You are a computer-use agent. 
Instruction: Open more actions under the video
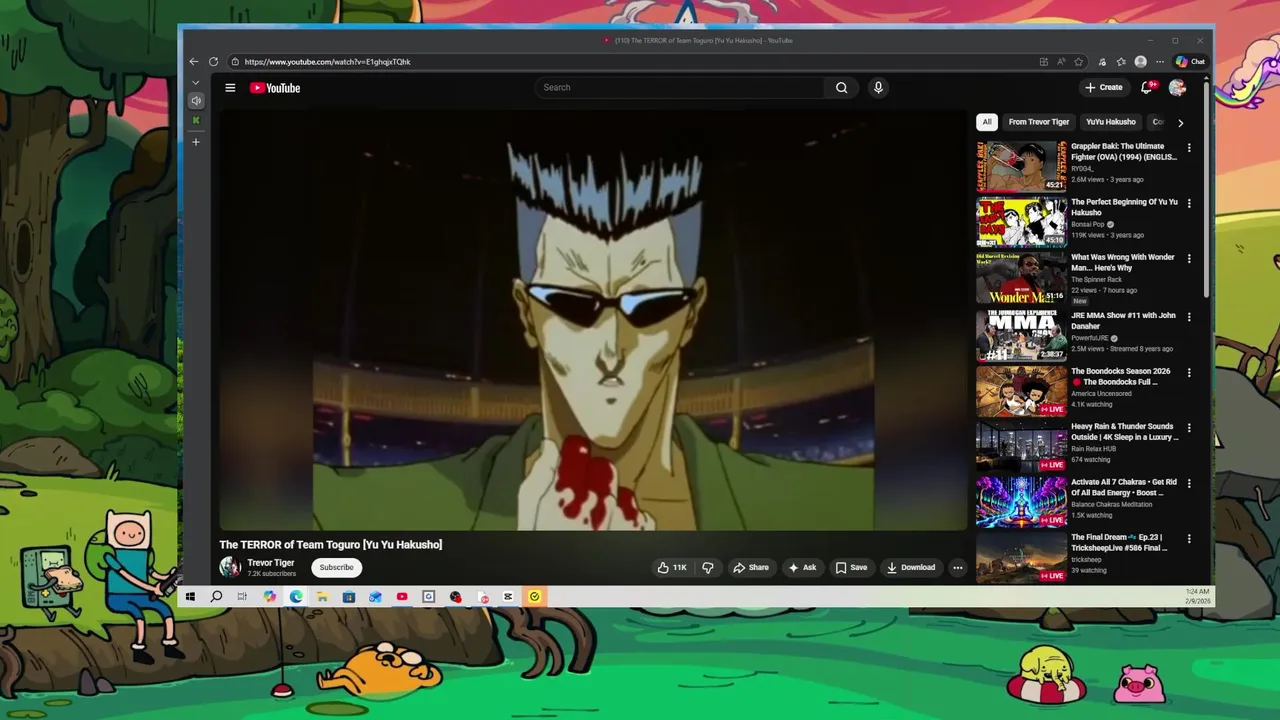(958, 568)
